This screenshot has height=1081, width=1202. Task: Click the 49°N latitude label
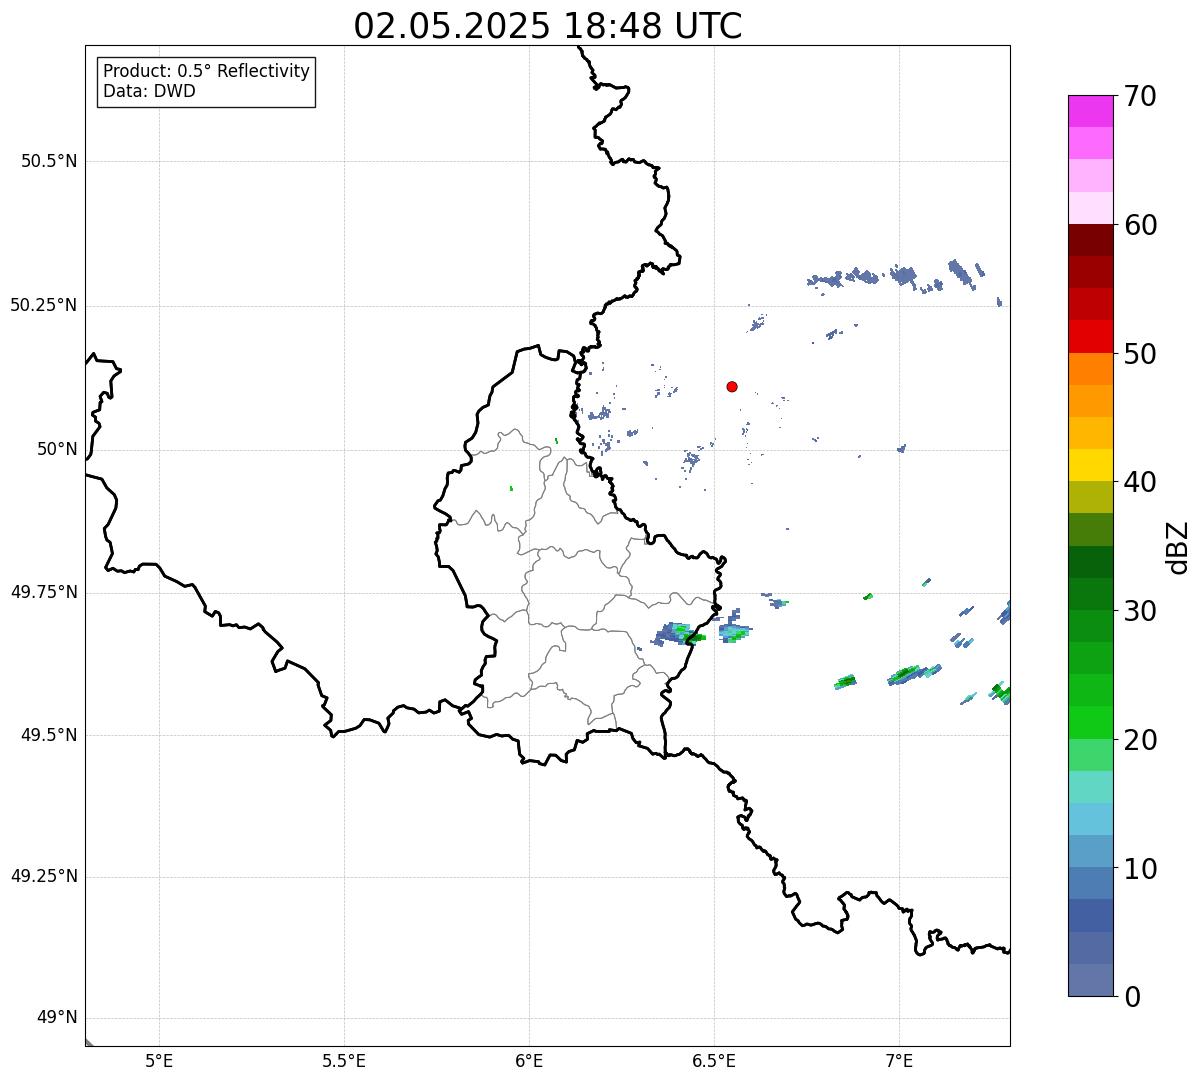(x=57, y=1018)
